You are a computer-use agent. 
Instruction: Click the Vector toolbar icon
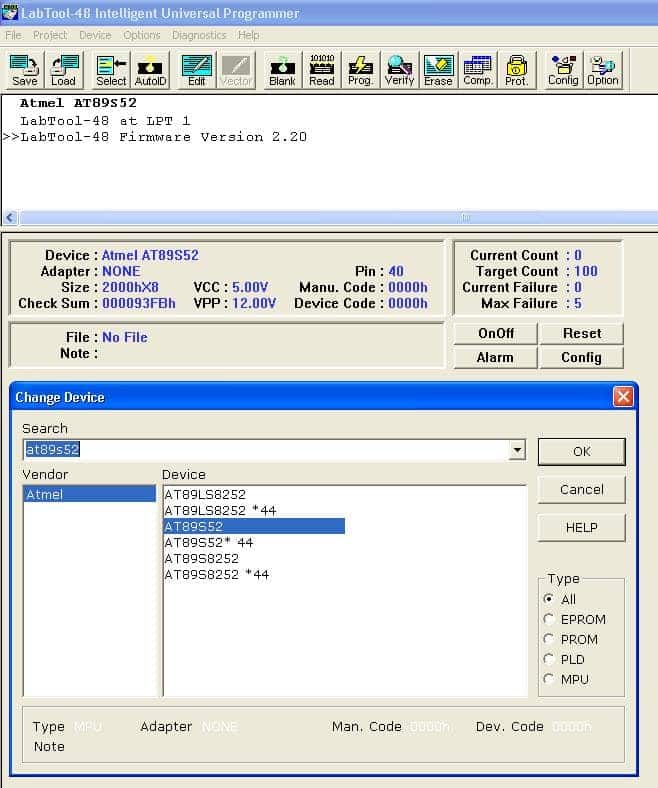click(x=236, y=70)
